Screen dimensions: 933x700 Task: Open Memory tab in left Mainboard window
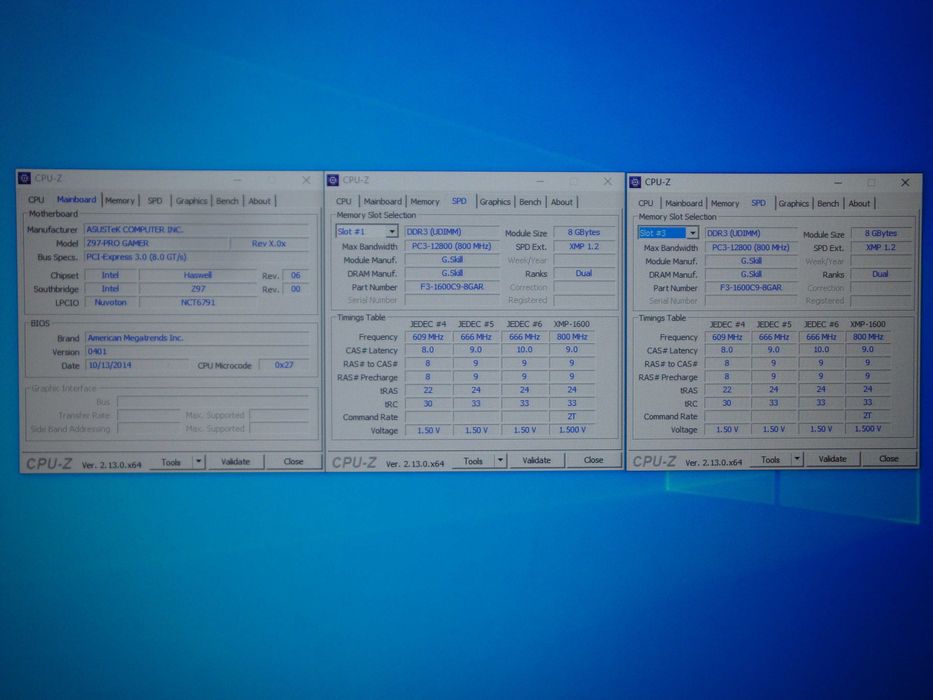[120, 201]
